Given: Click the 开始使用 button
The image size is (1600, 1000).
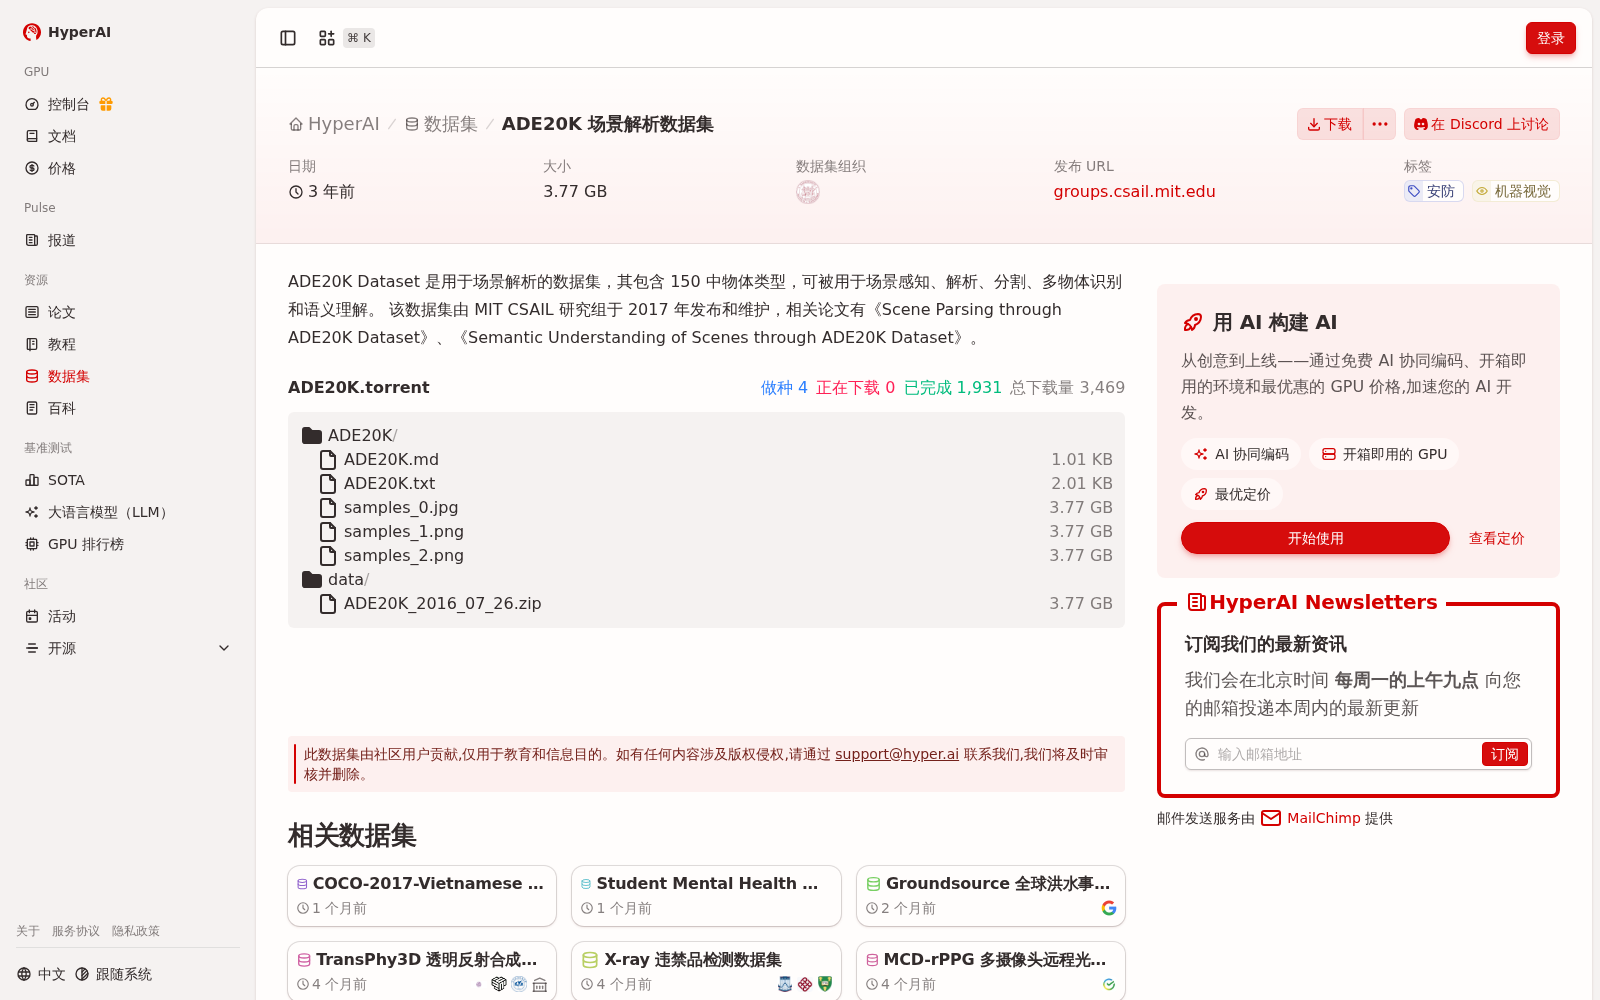Looking at the screenshot, I should (1315, 538).
